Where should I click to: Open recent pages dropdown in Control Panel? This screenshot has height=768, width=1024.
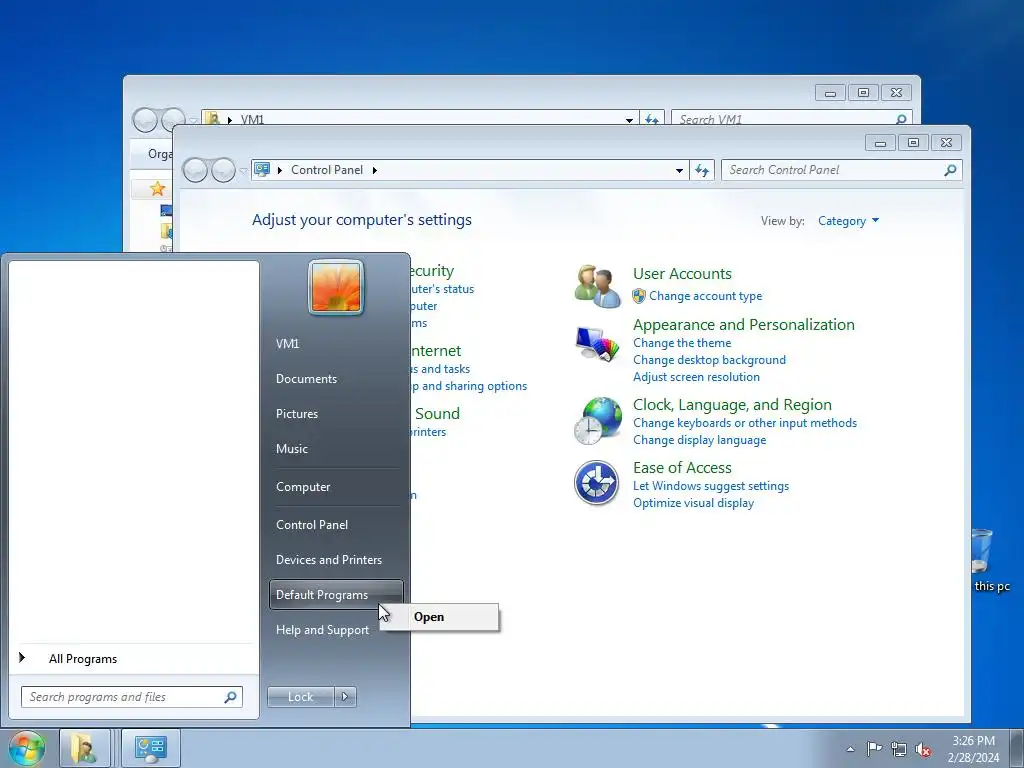[244, 171]
